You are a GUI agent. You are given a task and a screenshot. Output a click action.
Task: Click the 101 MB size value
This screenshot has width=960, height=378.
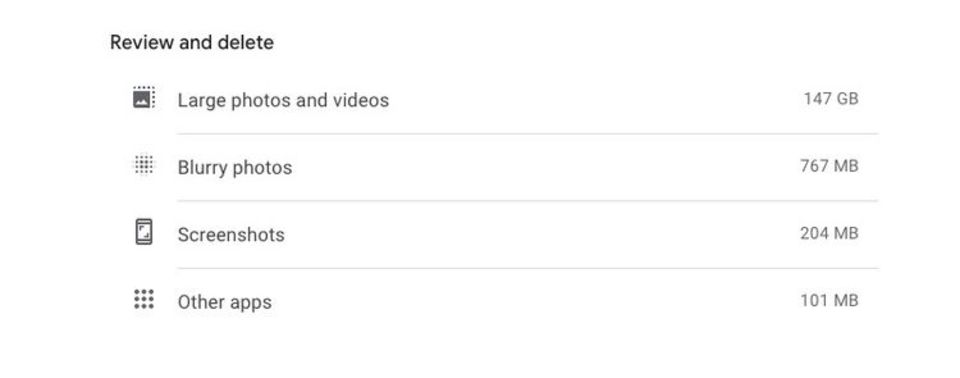[829, 301]
